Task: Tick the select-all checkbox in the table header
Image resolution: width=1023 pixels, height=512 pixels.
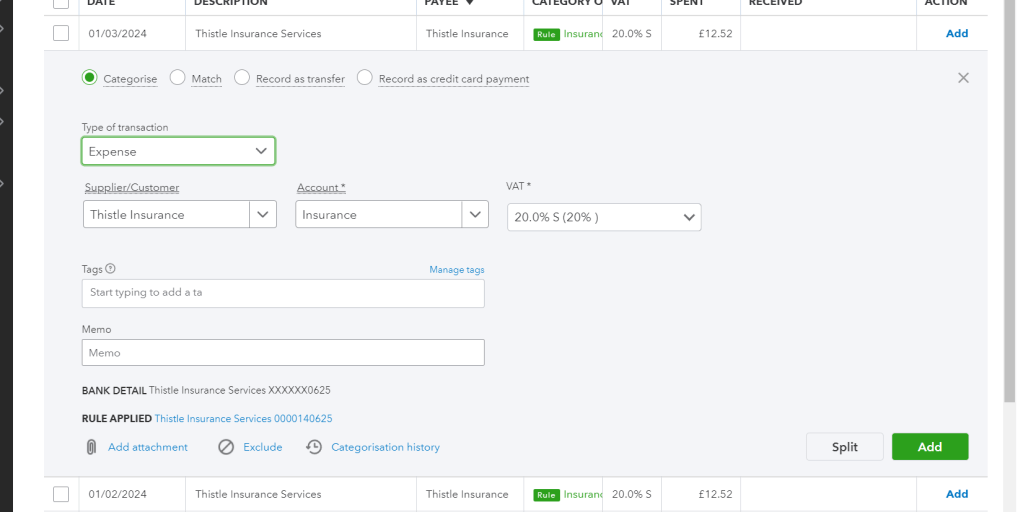Action: point(61,3)
